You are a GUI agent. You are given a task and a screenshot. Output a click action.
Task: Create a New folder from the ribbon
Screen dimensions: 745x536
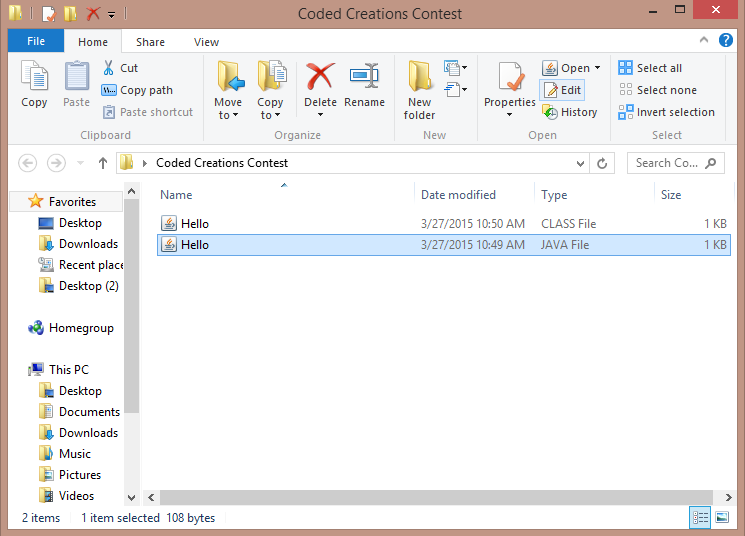tap(420, 90)
